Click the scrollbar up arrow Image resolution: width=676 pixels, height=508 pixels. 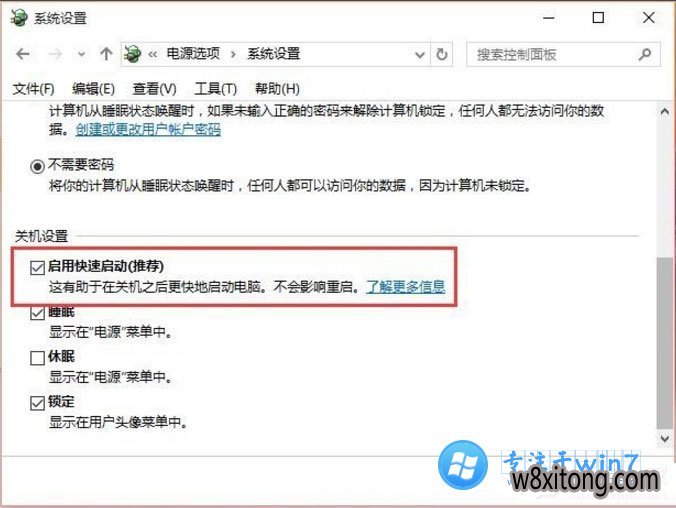click(664, 111)
